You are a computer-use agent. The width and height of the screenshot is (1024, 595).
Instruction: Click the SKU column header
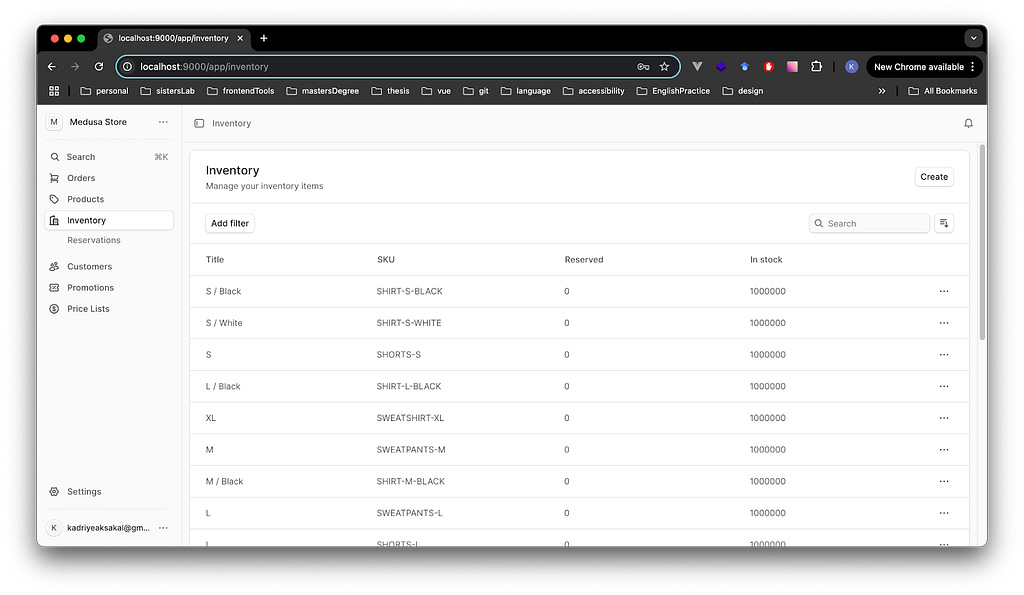coord(385,259)
